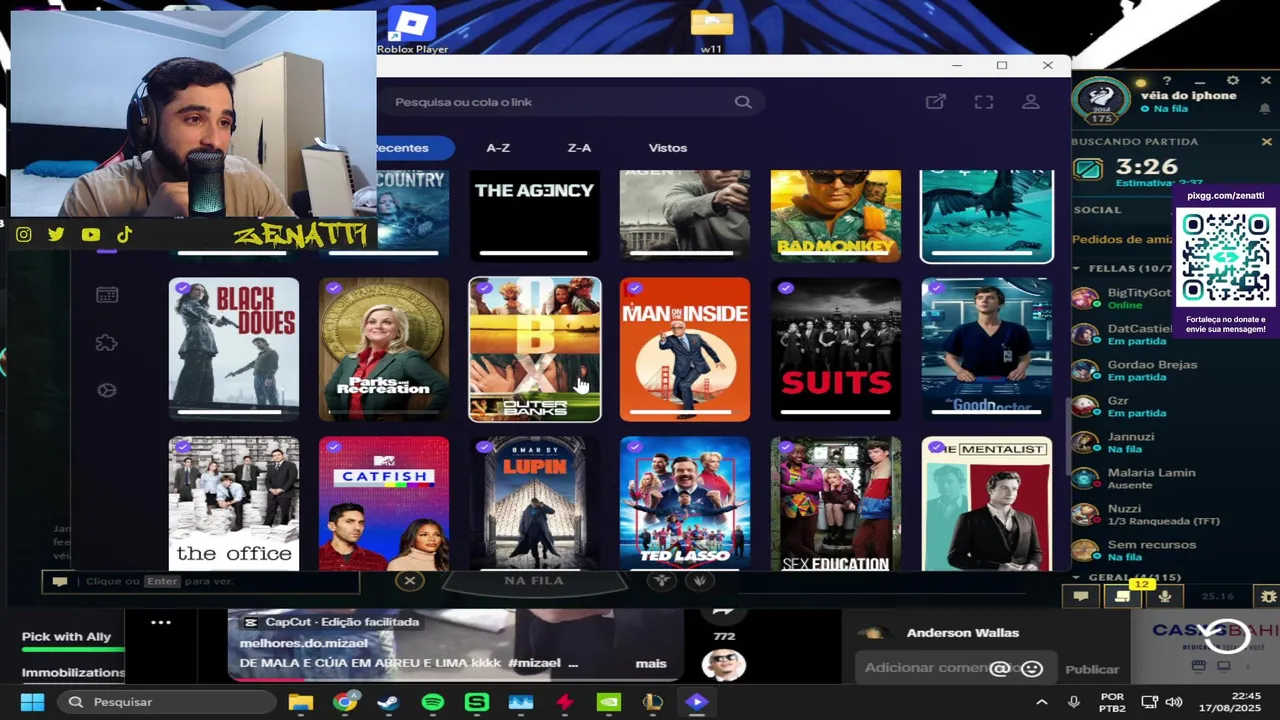Open the Sex Education poster
1280x720 pixels.
coord(836,504)
